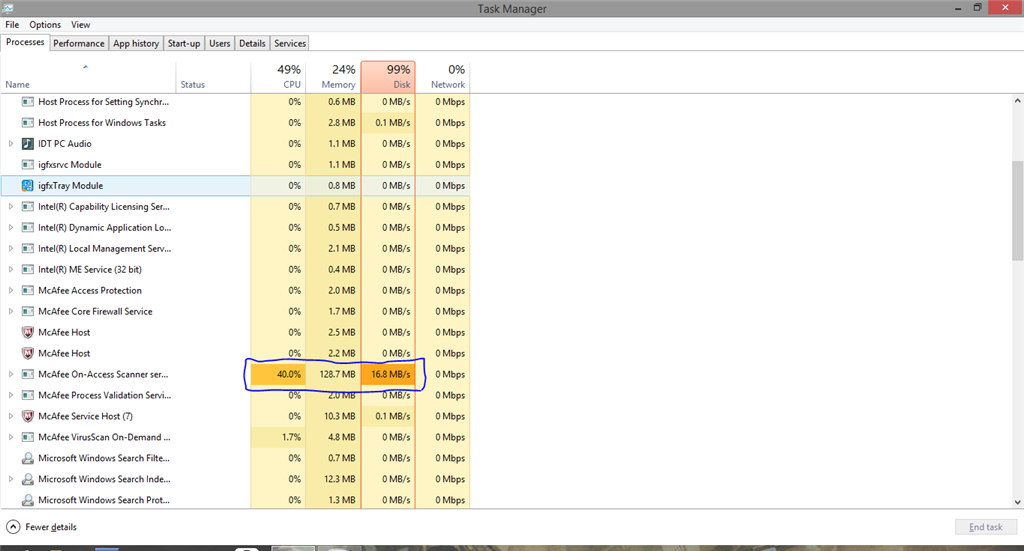Click the 12.3 MB memory value
Image resolution: width=1024 pixels, height=551 pixels.
[x=341, y=479]
